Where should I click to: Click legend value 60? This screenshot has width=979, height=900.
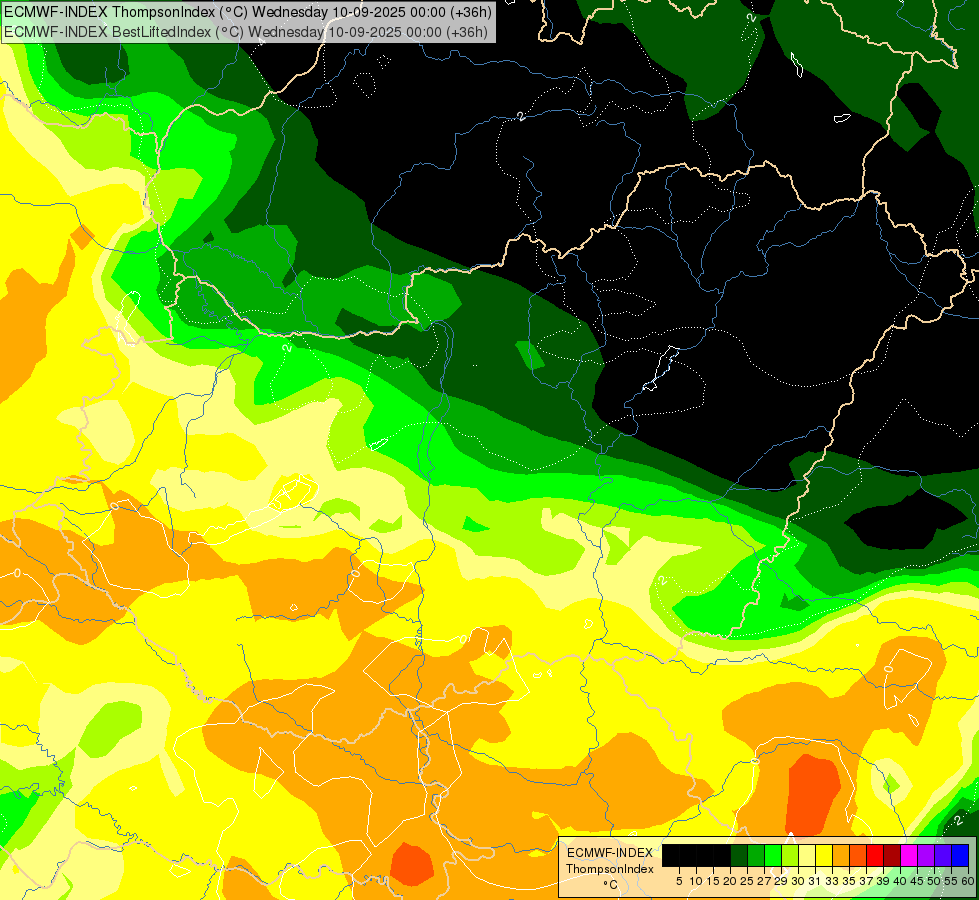click(x=968, y=881)
